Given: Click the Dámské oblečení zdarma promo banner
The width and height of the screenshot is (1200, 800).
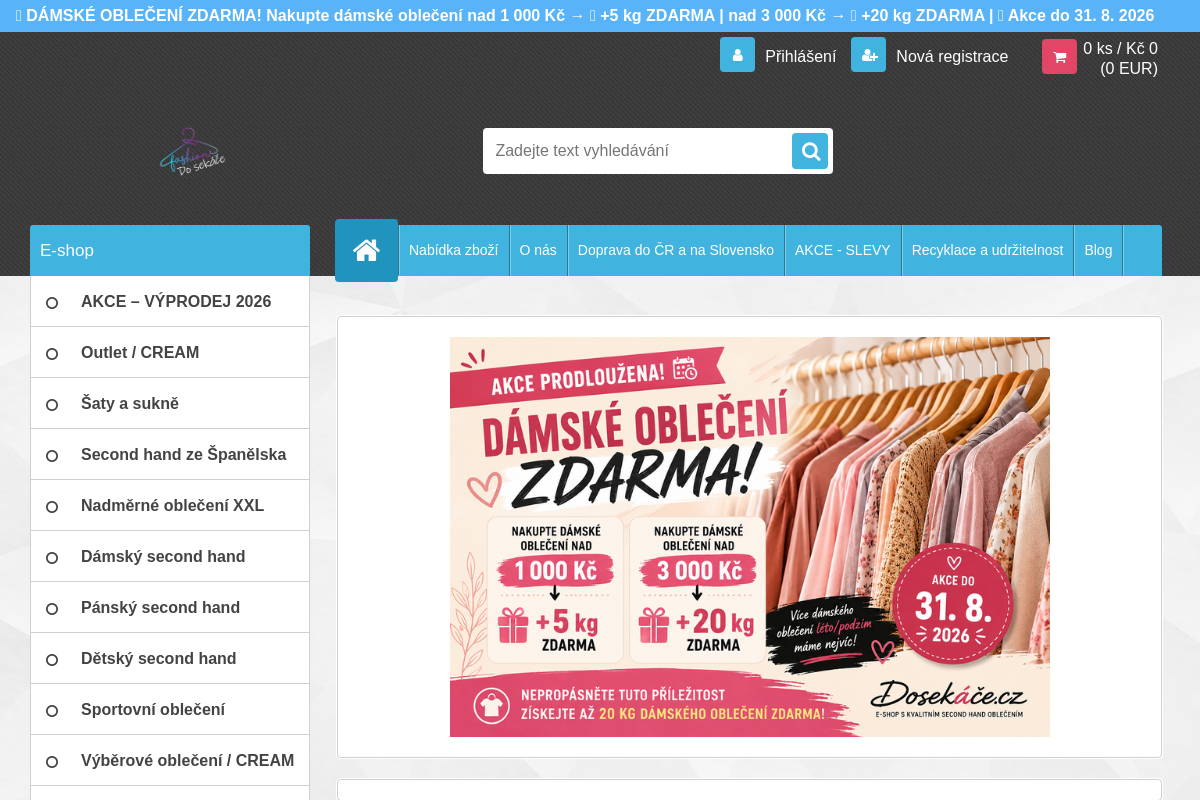Looking at the screenshot, I should [x=750, y=537].
